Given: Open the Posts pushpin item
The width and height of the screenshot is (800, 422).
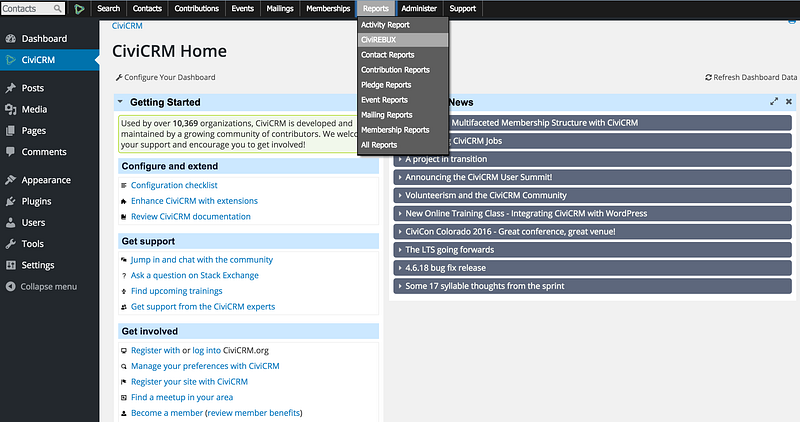Looking at the screenshot, I should click(10, 88).
